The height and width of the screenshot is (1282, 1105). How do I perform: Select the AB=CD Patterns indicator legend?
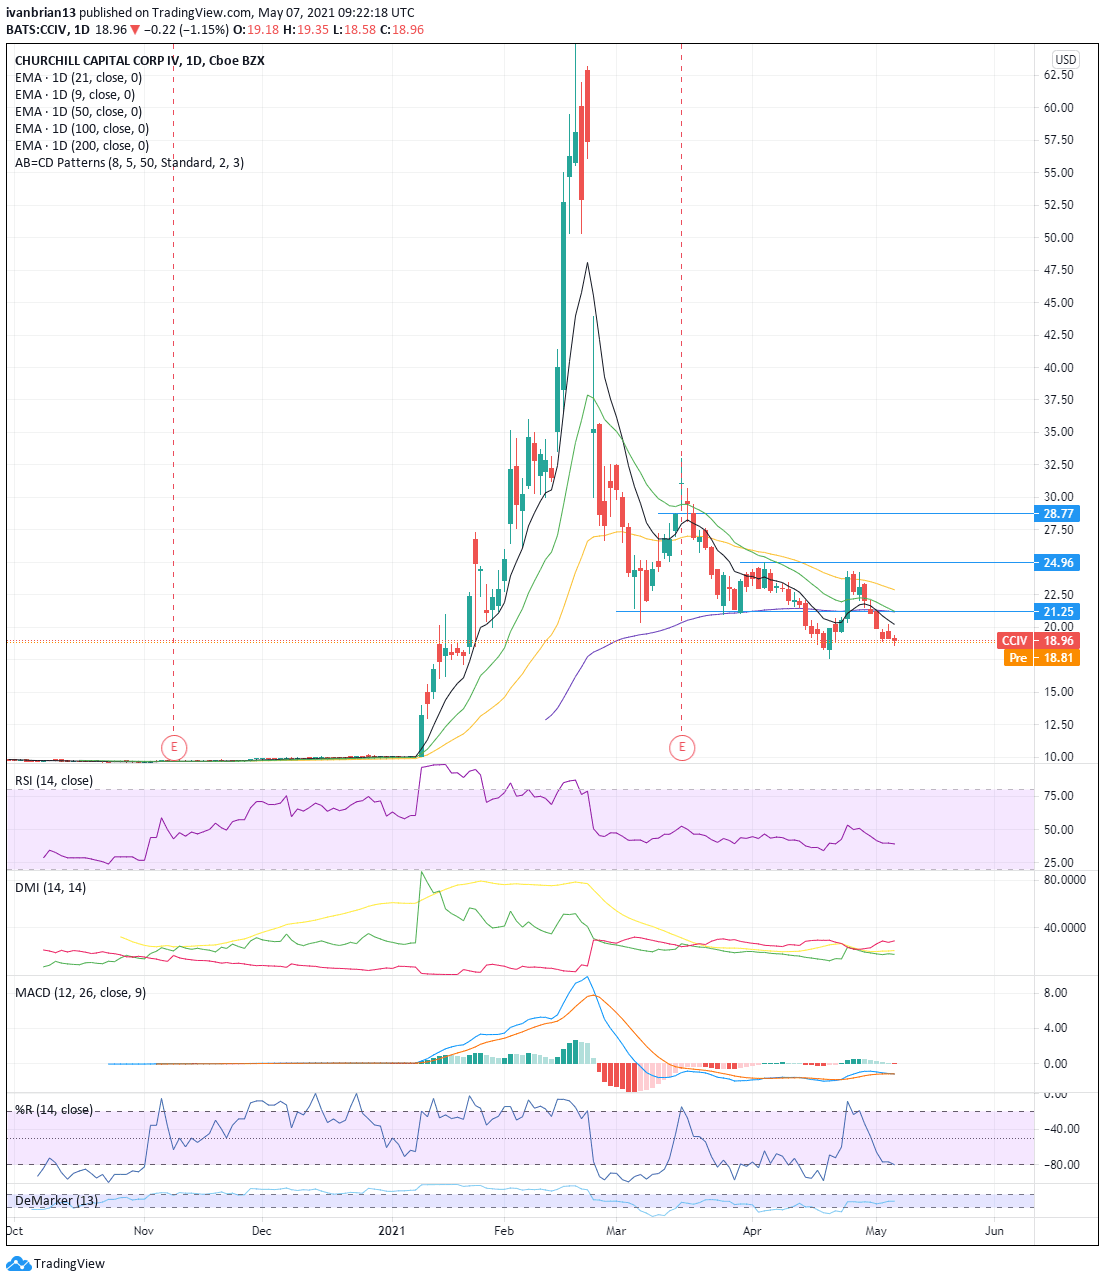pos(129,163)
